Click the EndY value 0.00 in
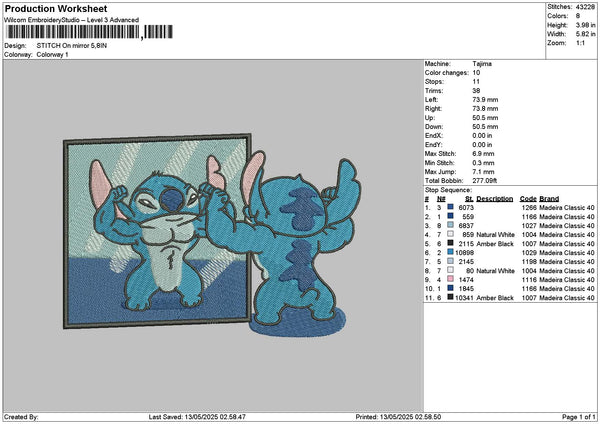The image size is (600, 424). click(483, 145)
